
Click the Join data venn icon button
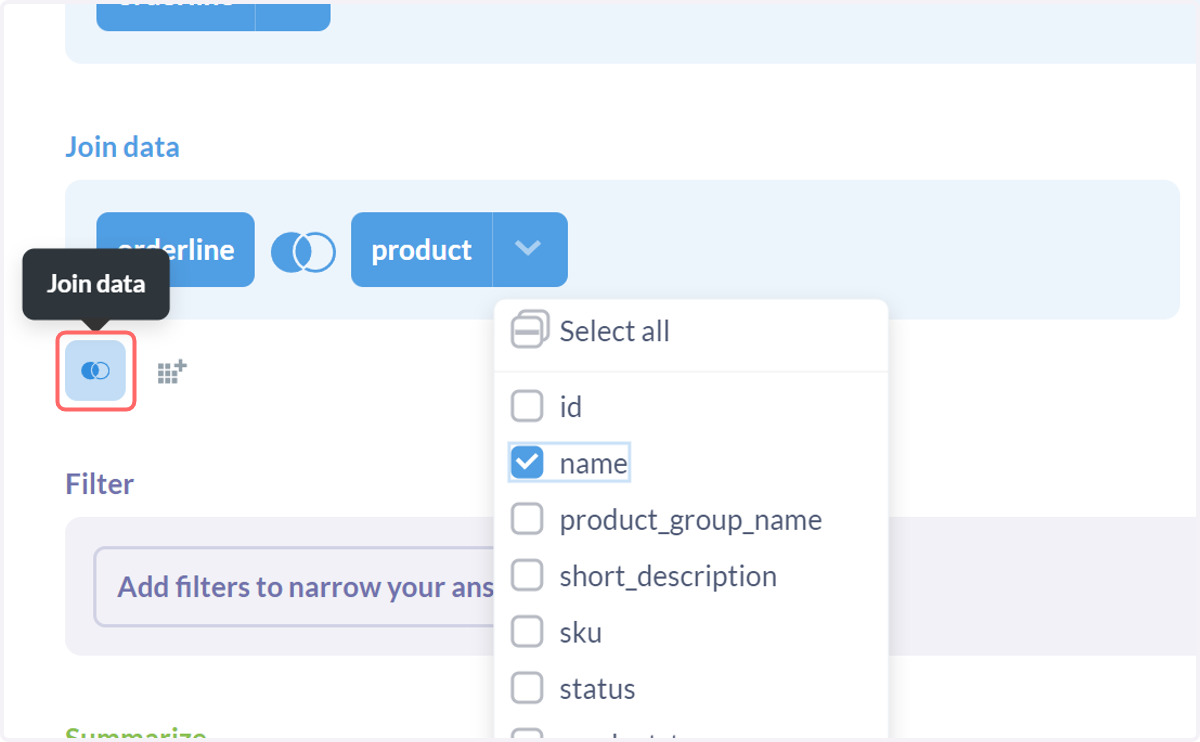pos(95,371)
